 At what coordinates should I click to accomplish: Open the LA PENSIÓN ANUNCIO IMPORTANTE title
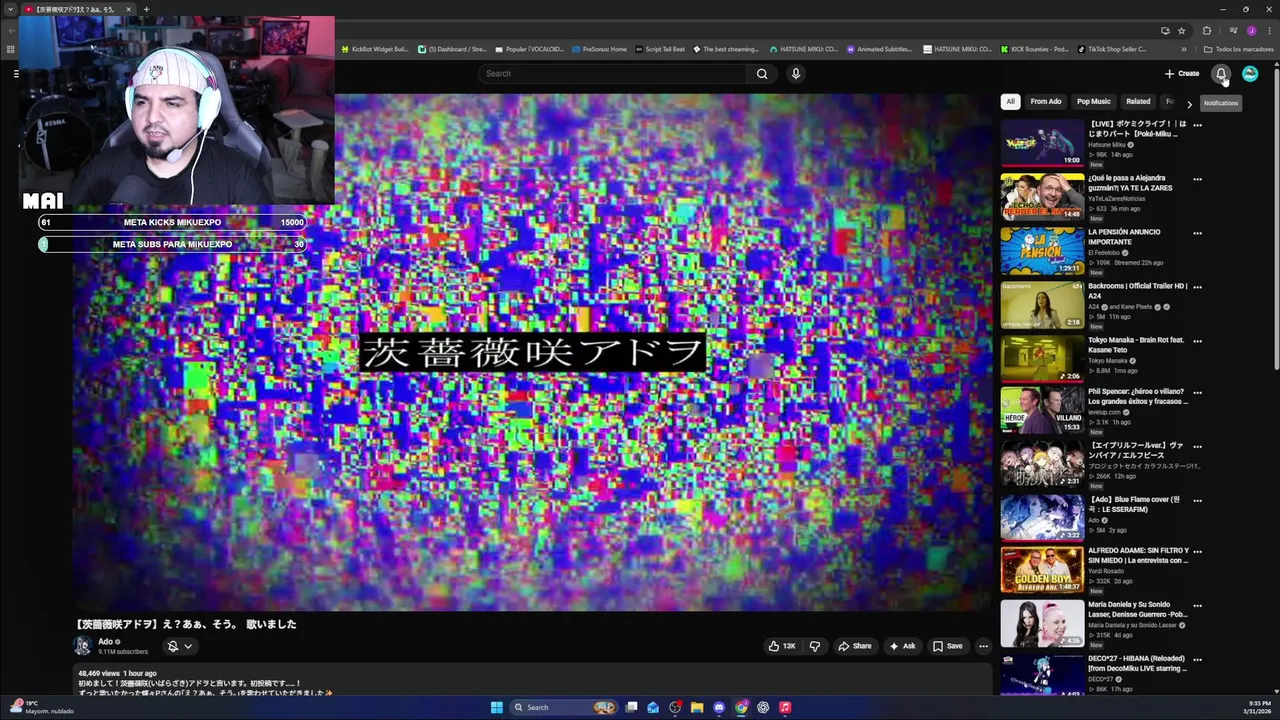pos(1124,237)
